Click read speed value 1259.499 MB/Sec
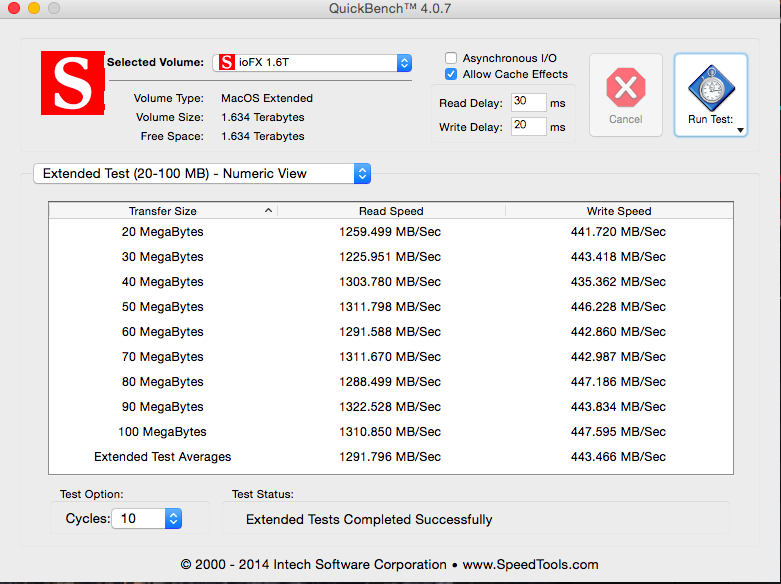781x584 pixels. click(390, 232)
